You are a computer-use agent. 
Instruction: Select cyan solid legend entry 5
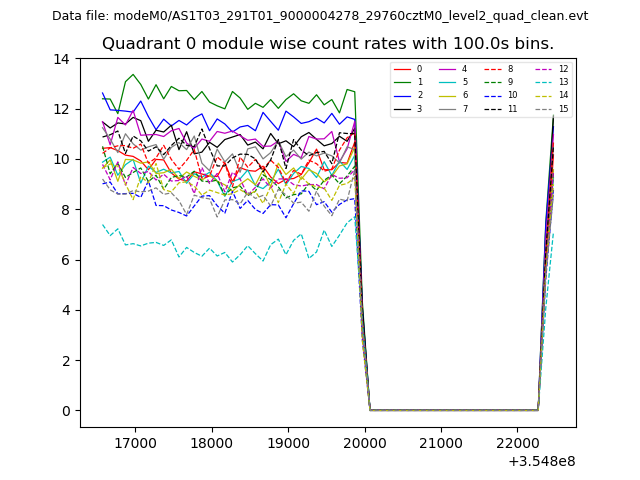point(453,82)
